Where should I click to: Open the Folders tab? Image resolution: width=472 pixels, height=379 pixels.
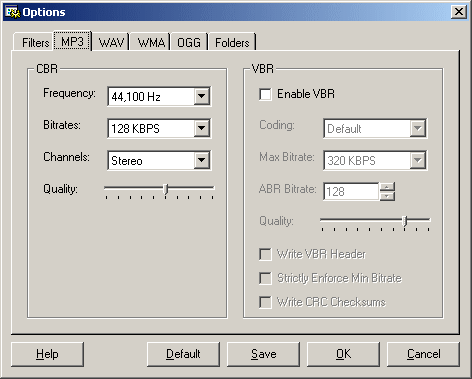(x=232, y=42)
